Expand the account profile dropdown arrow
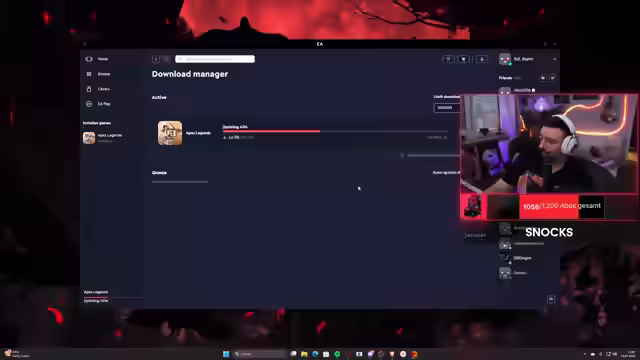Viewport: 640px width, 360px height. point(555,59)
